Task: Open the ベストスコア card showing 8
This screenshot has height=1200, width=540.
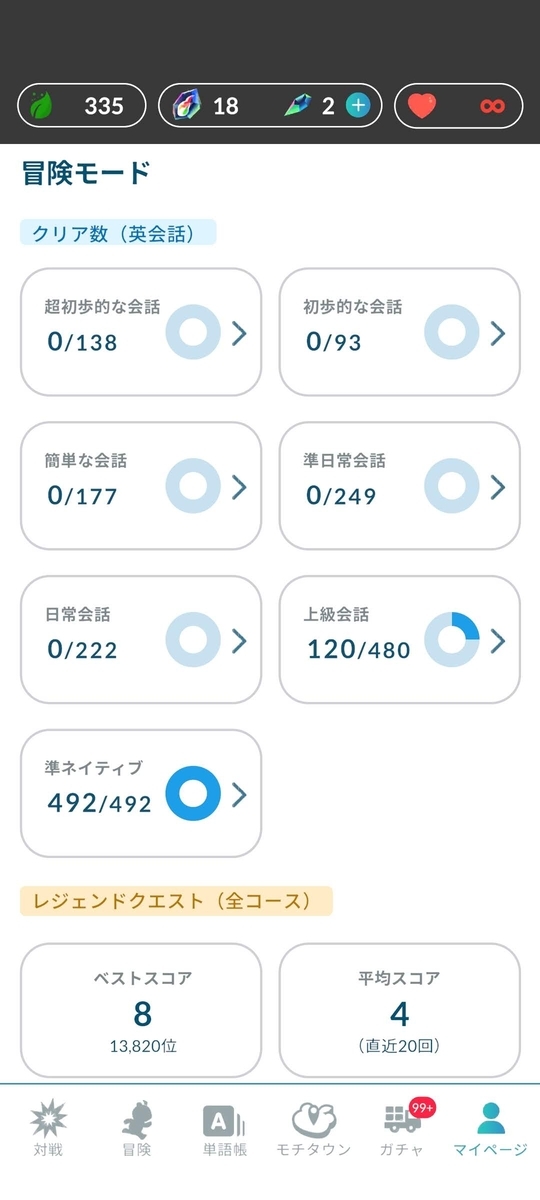Action: 141,1009
